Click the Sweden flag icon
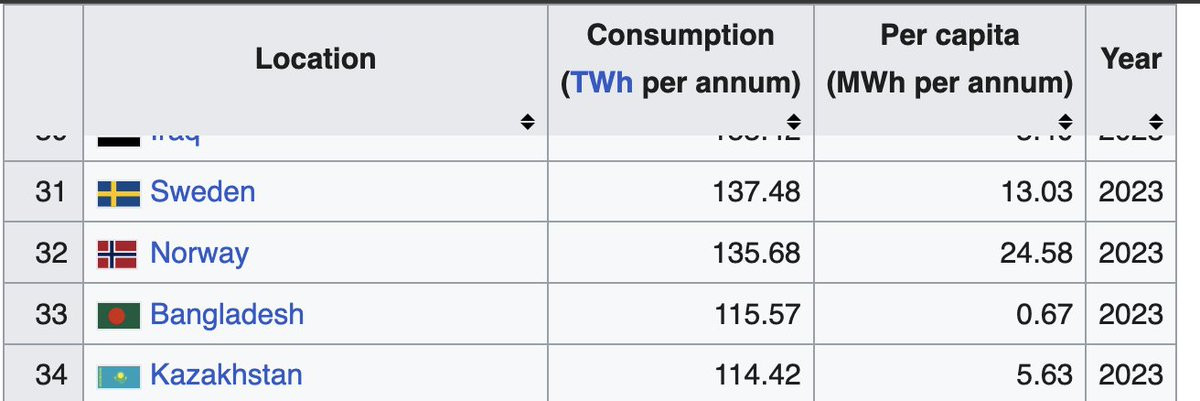Image resolution: width=1200 pixels, height=401 pixels. [x=118, y=192]
